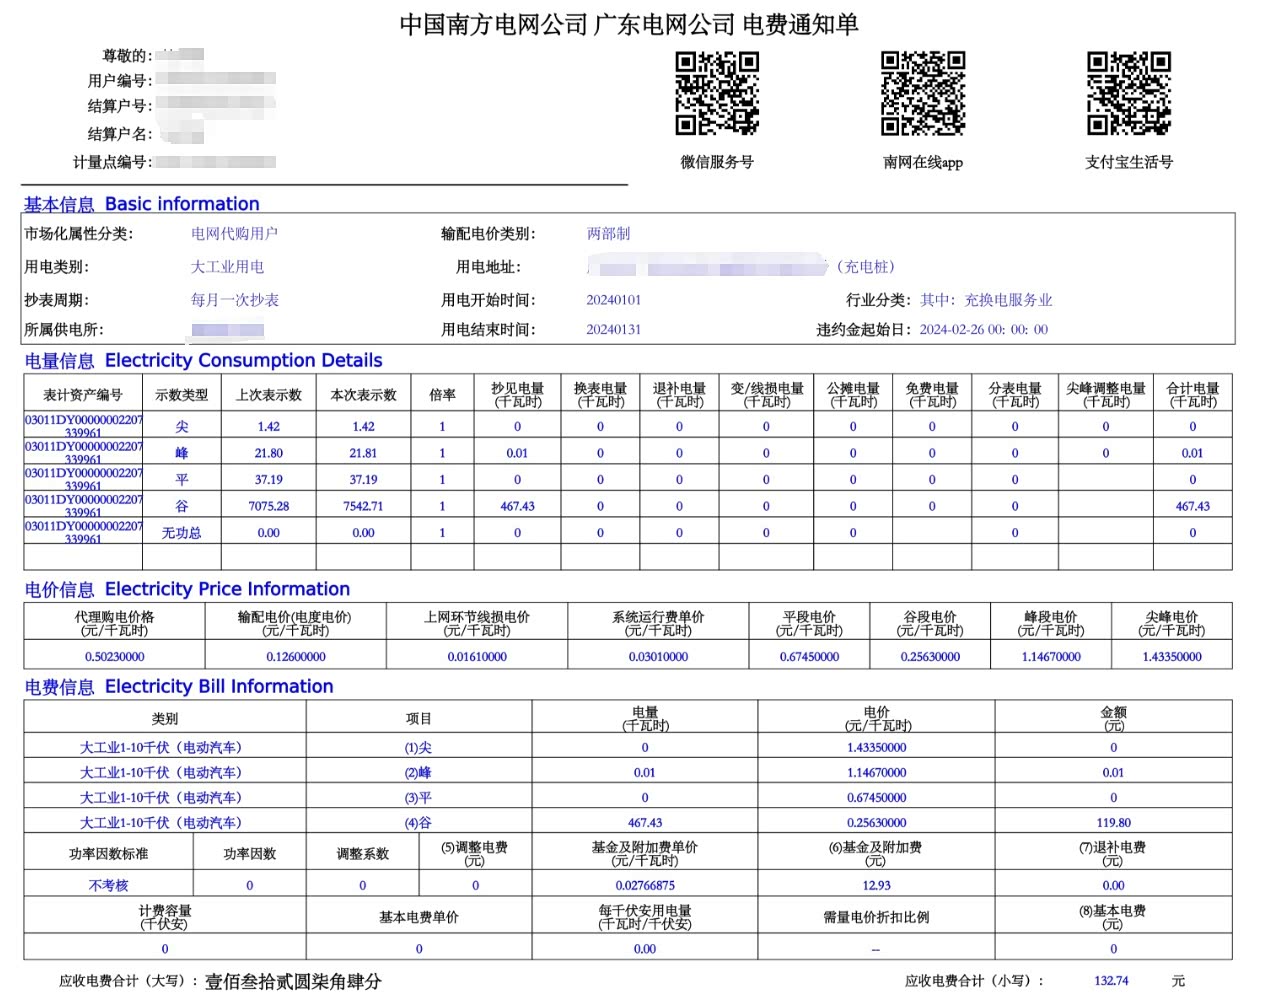1263x1005 pixels.
Task: Select the 代理购电价格 value 0.50230000
Action: (115, 657)
